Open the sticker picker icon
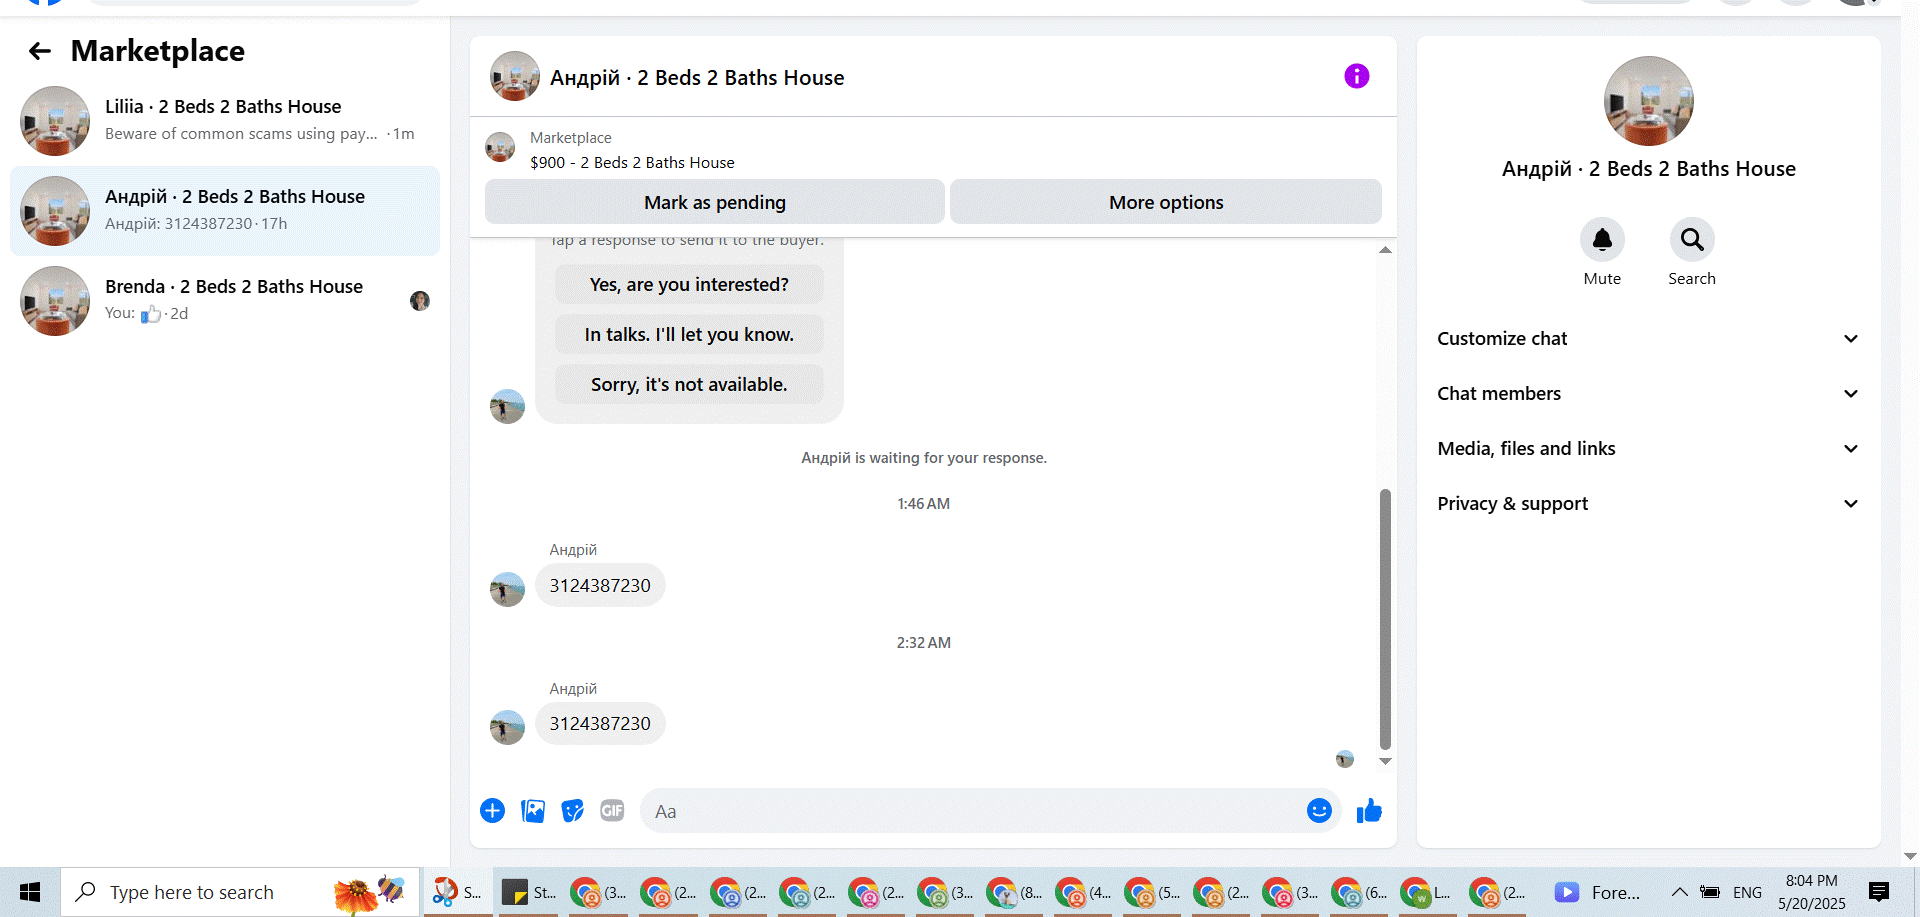Viewport: 1920px width, 917px height. 572,811
